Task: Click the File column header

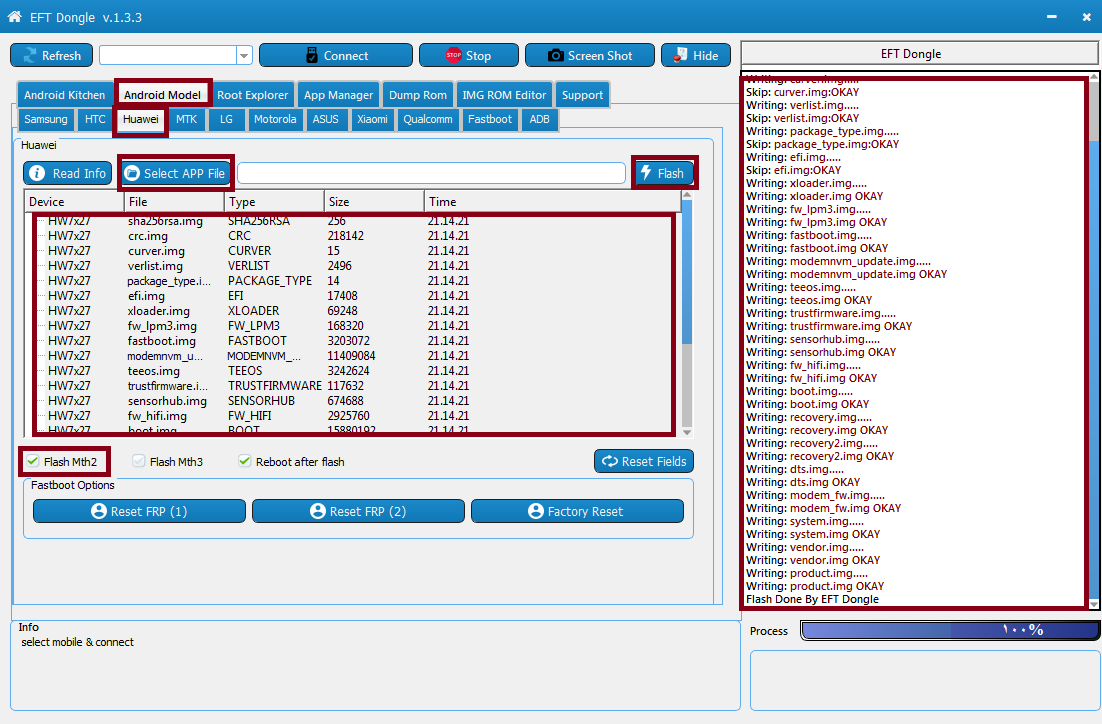Action: (x=174, y=202)
